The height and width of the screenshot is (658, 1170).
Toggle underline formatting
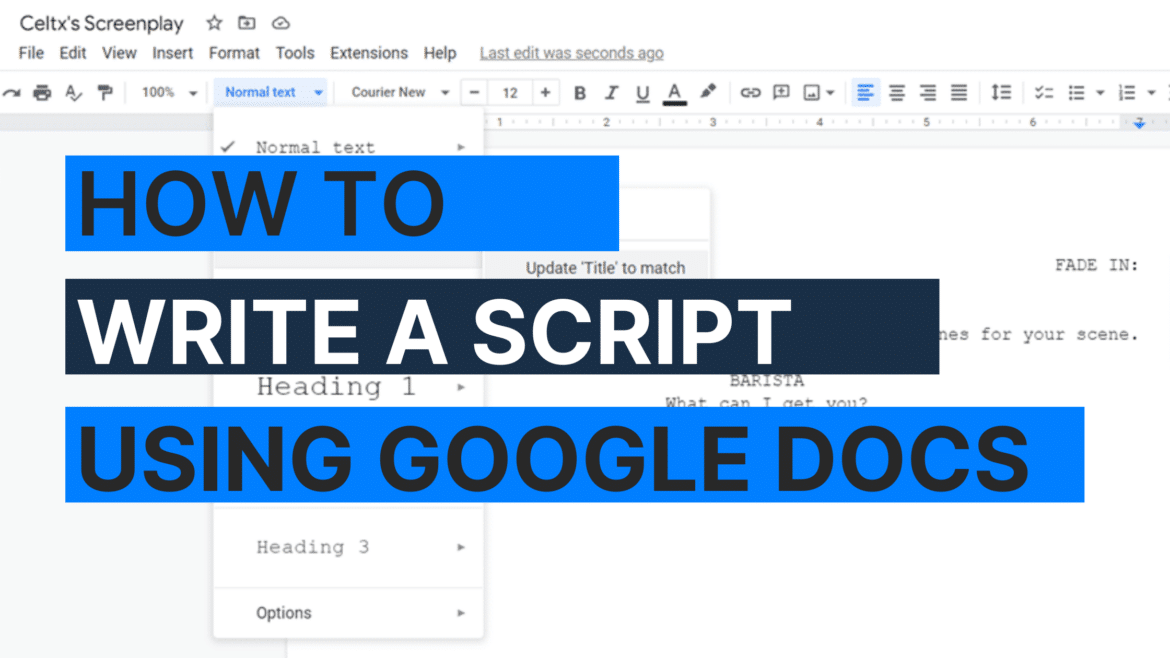(641, 92)
